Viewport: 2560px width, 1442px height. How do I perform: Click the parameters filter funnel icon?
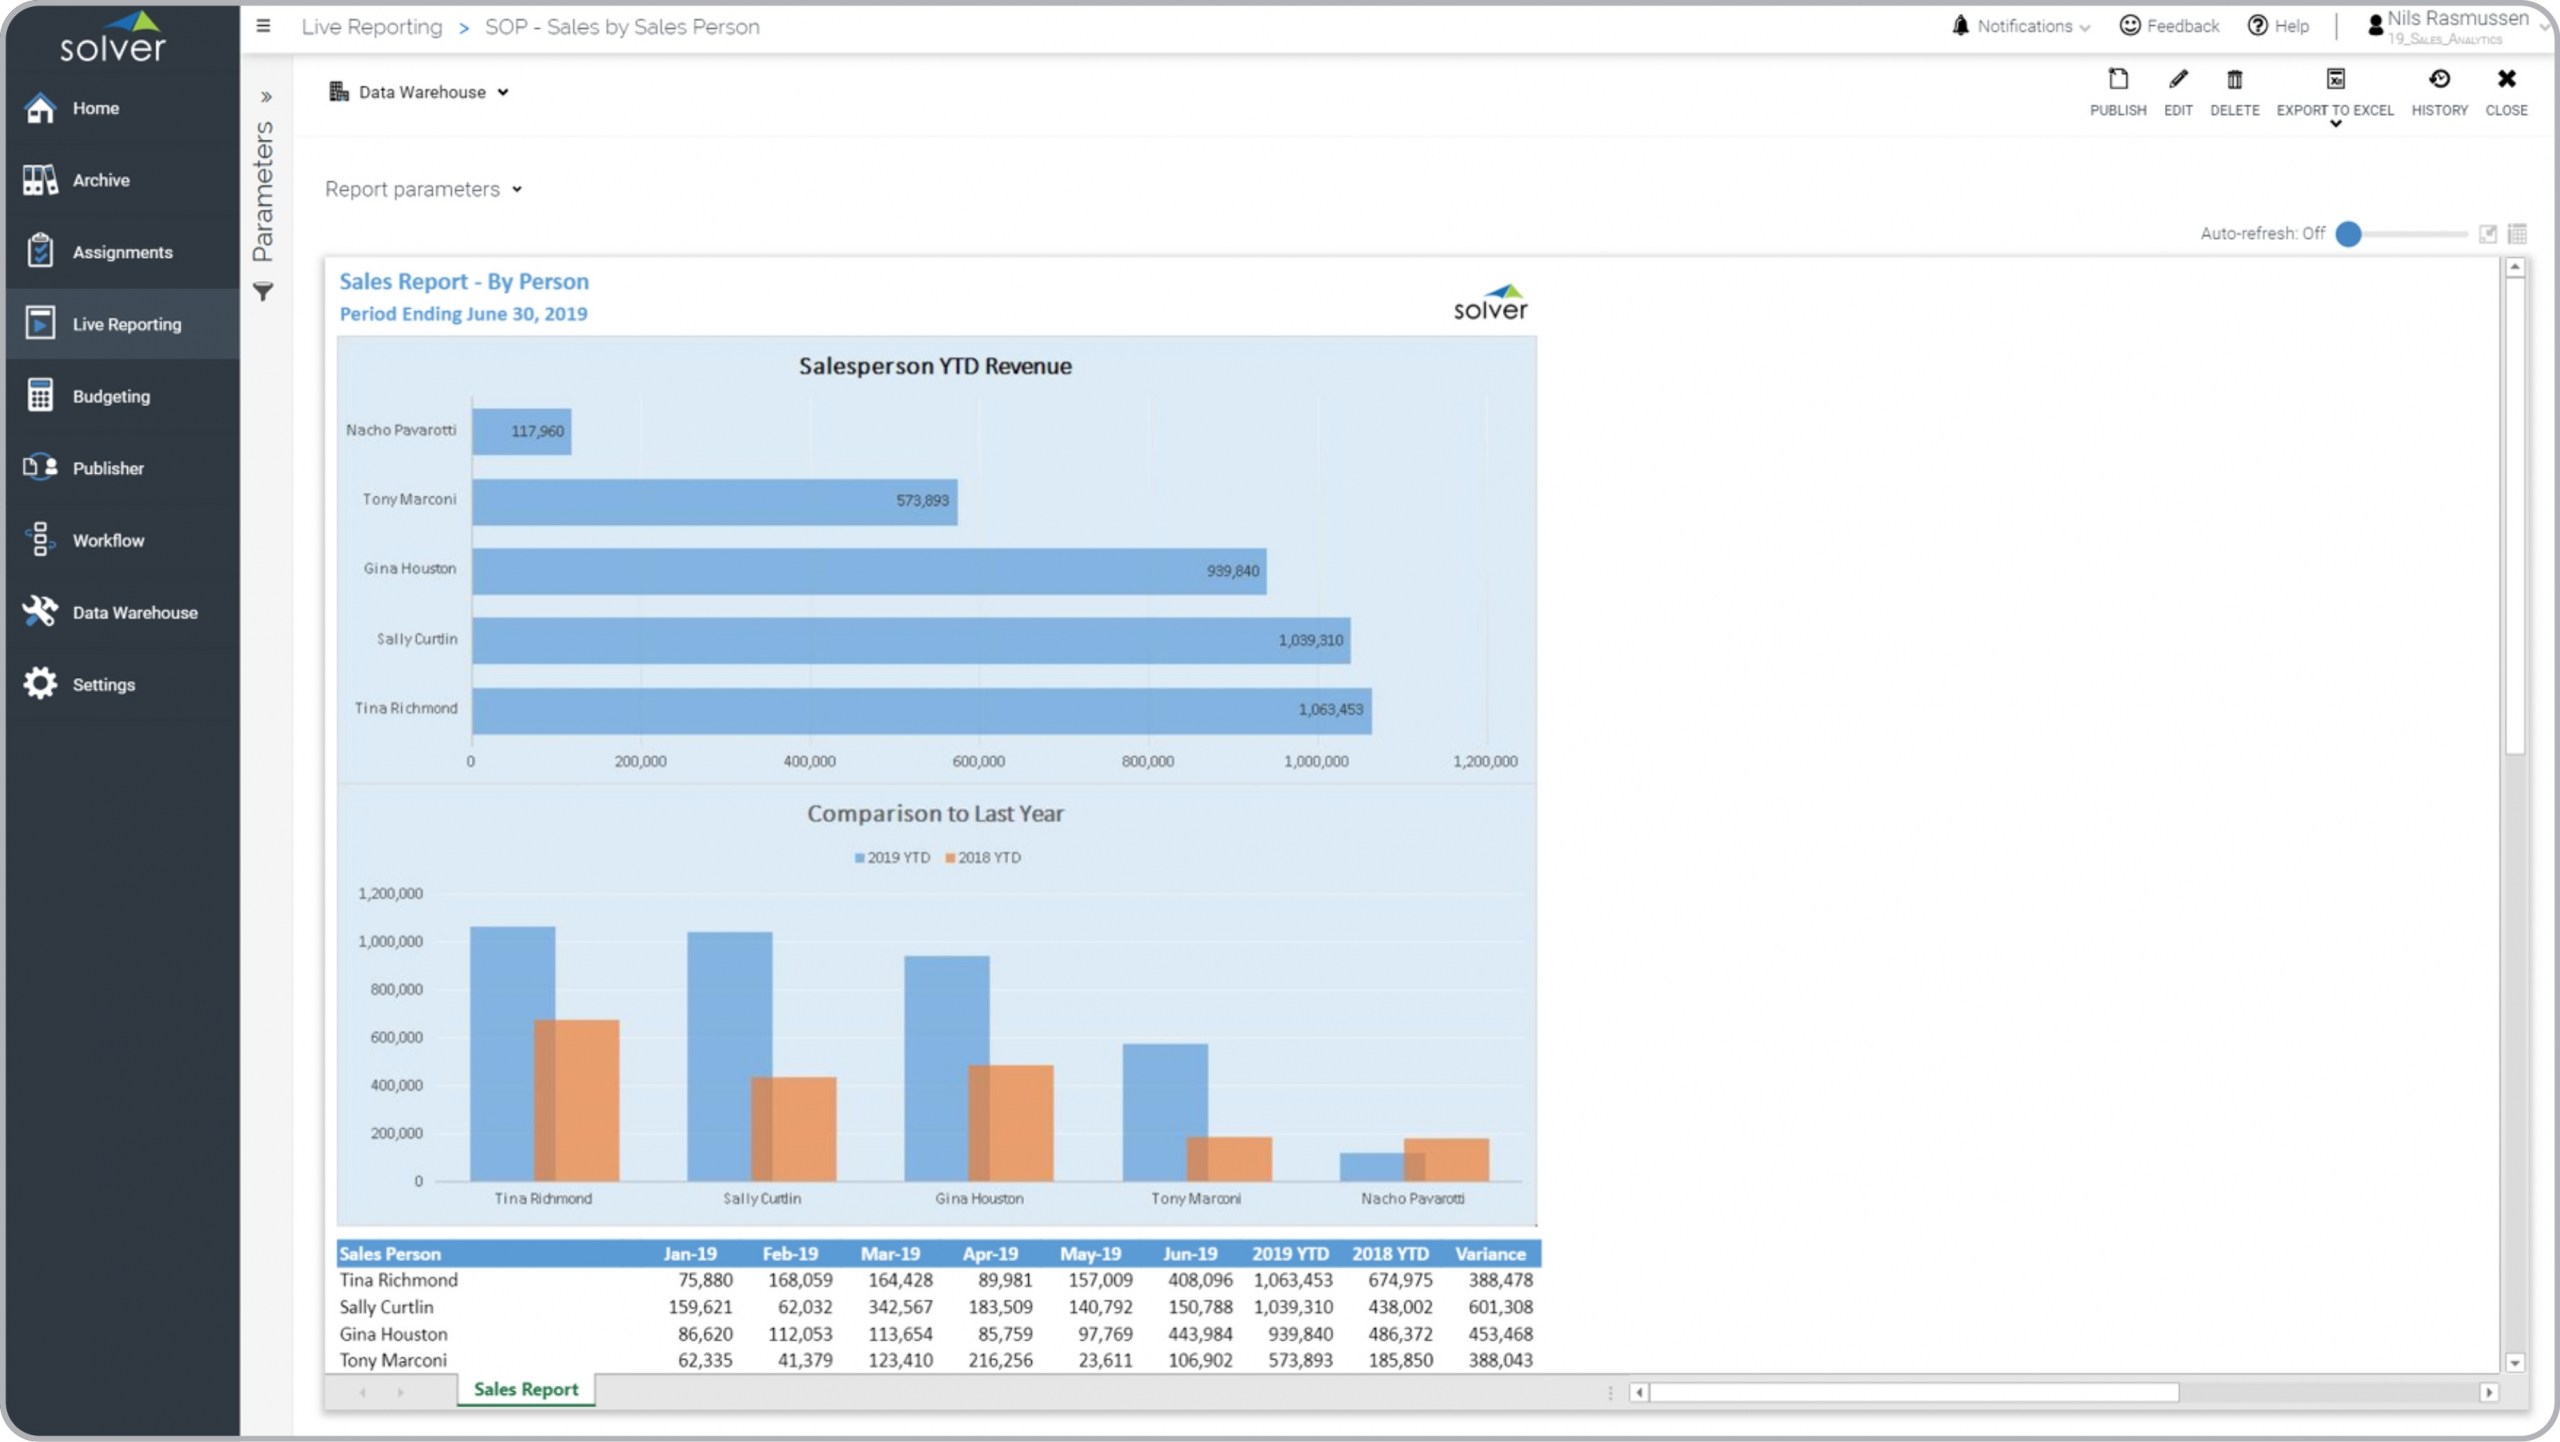[x=263, y=292]
